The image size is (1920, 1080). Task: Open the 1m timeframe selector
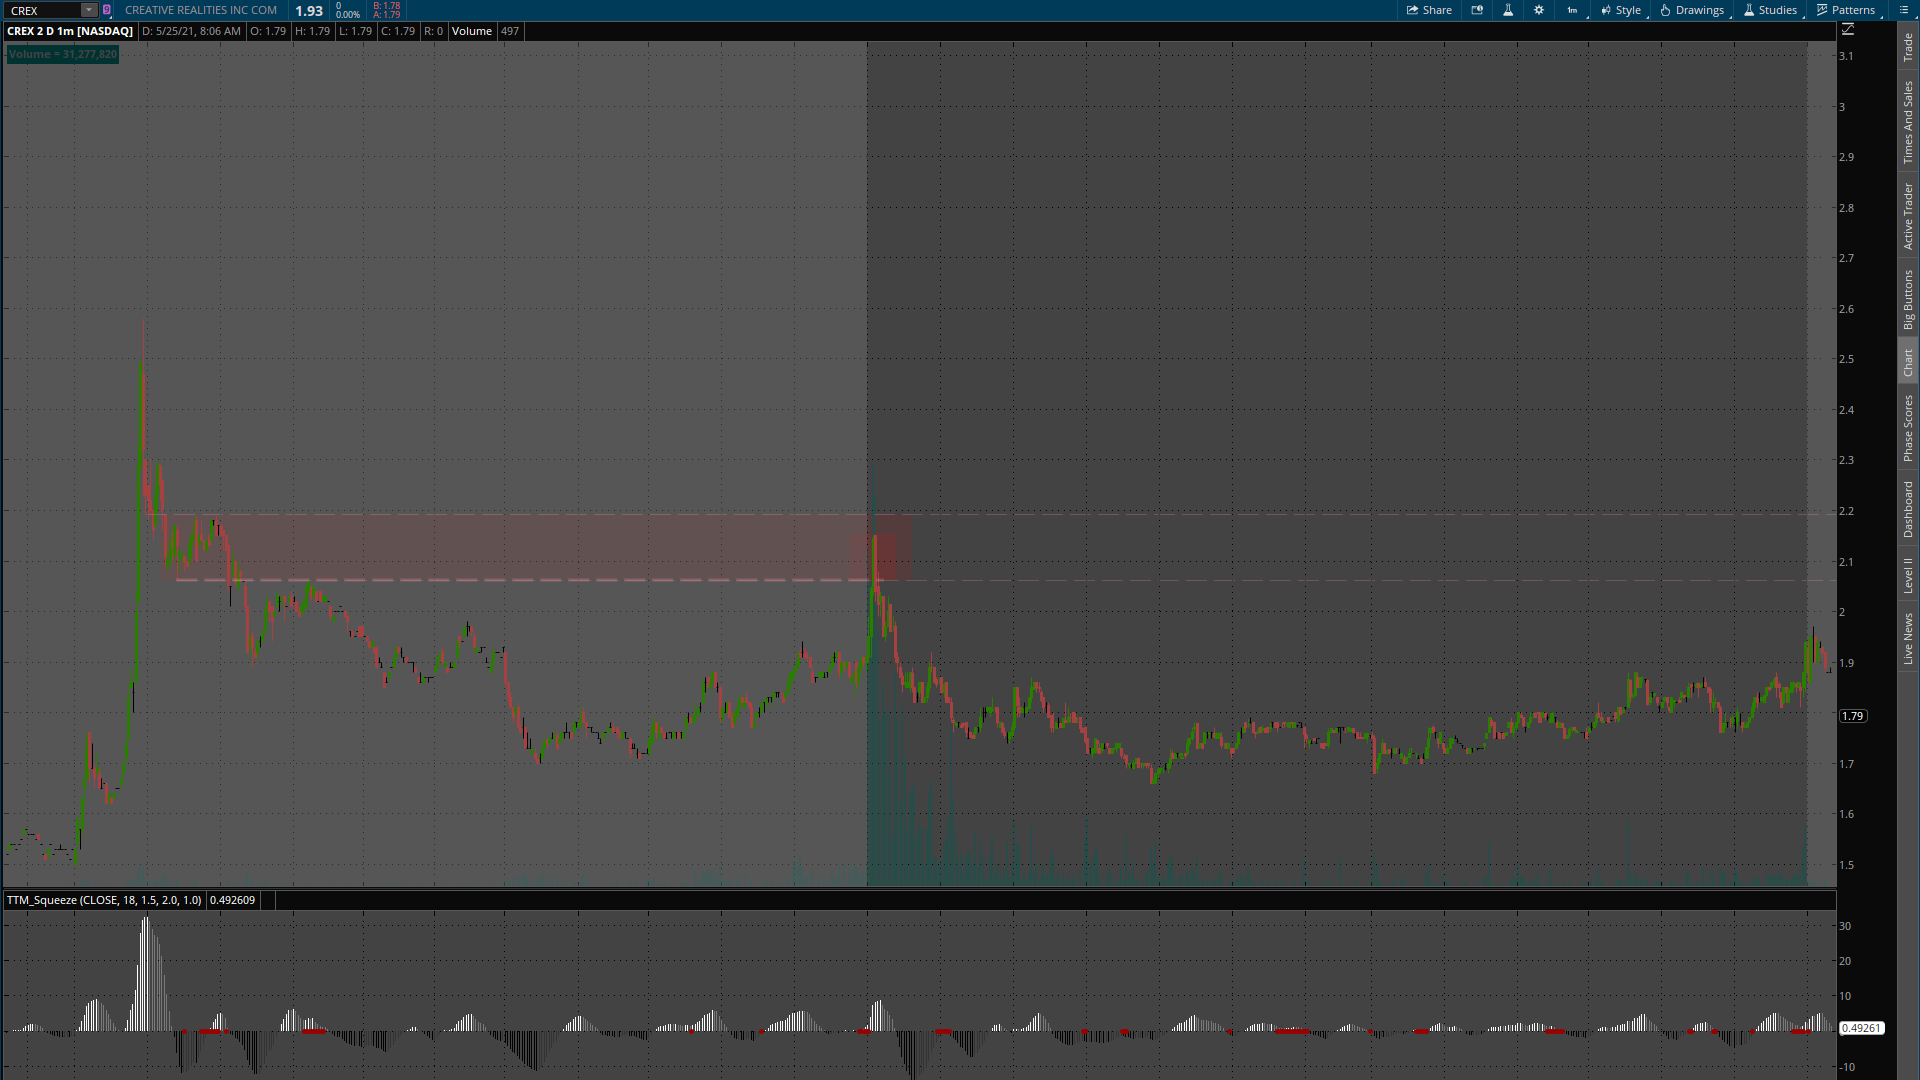1573,10
